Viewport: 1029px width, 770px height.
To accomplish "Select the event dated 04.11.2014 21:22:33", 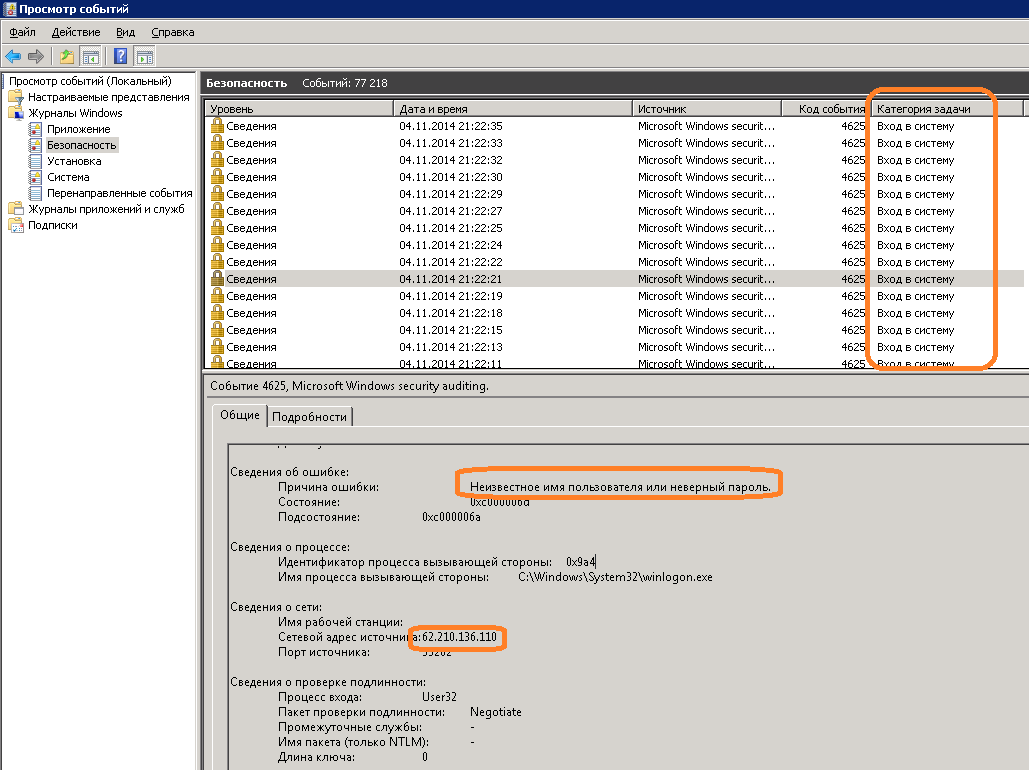I will pos(614,142).
